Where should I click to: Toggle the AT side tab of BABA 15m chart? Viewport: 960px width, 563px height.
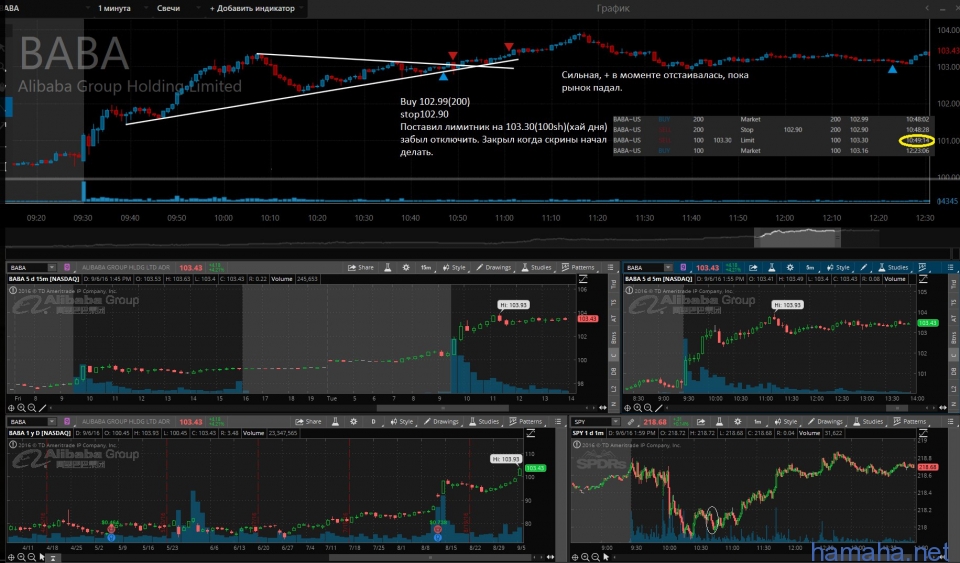(x=613, y=319)
